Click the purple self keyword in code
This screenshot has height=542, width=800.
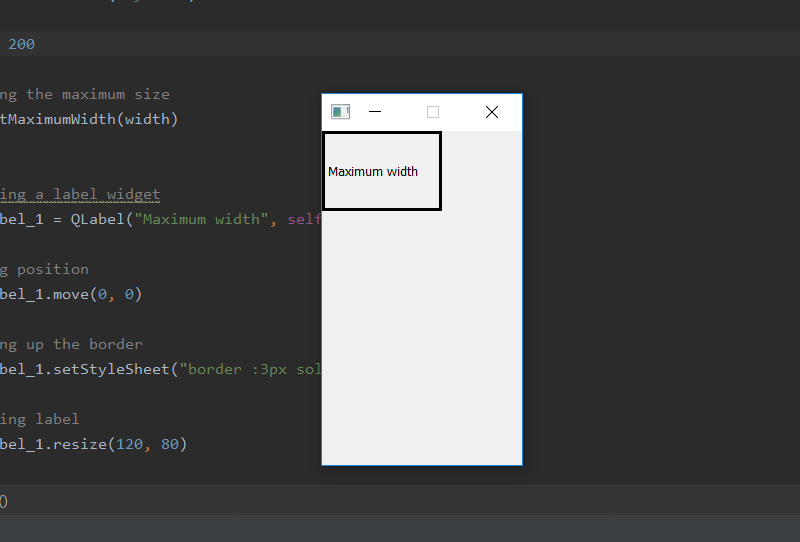tap(304, 219)
